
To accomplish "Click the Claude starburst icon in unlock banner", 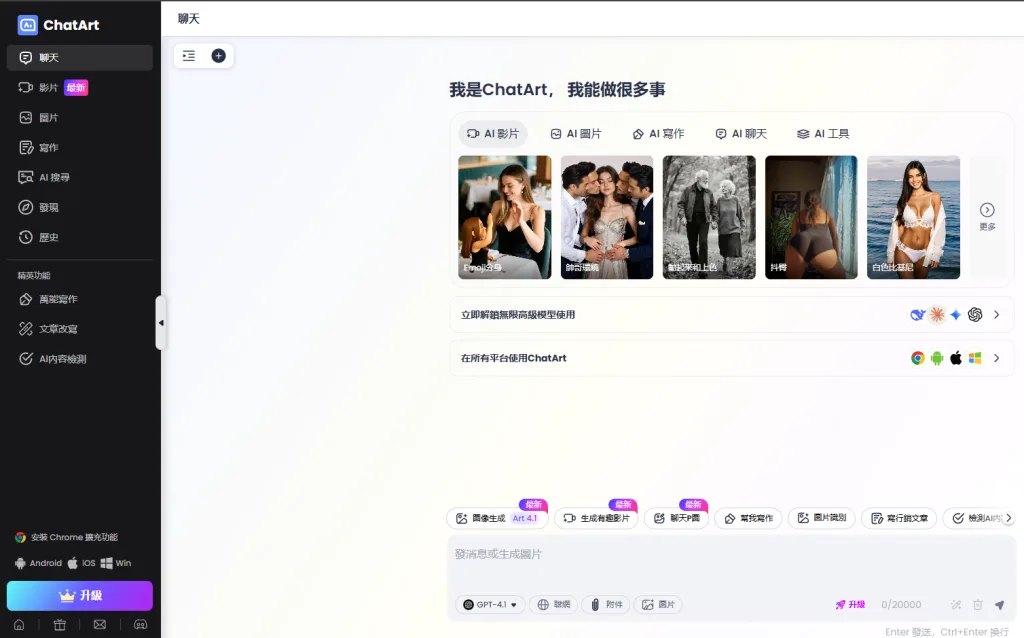I will (x=937, y=315).
